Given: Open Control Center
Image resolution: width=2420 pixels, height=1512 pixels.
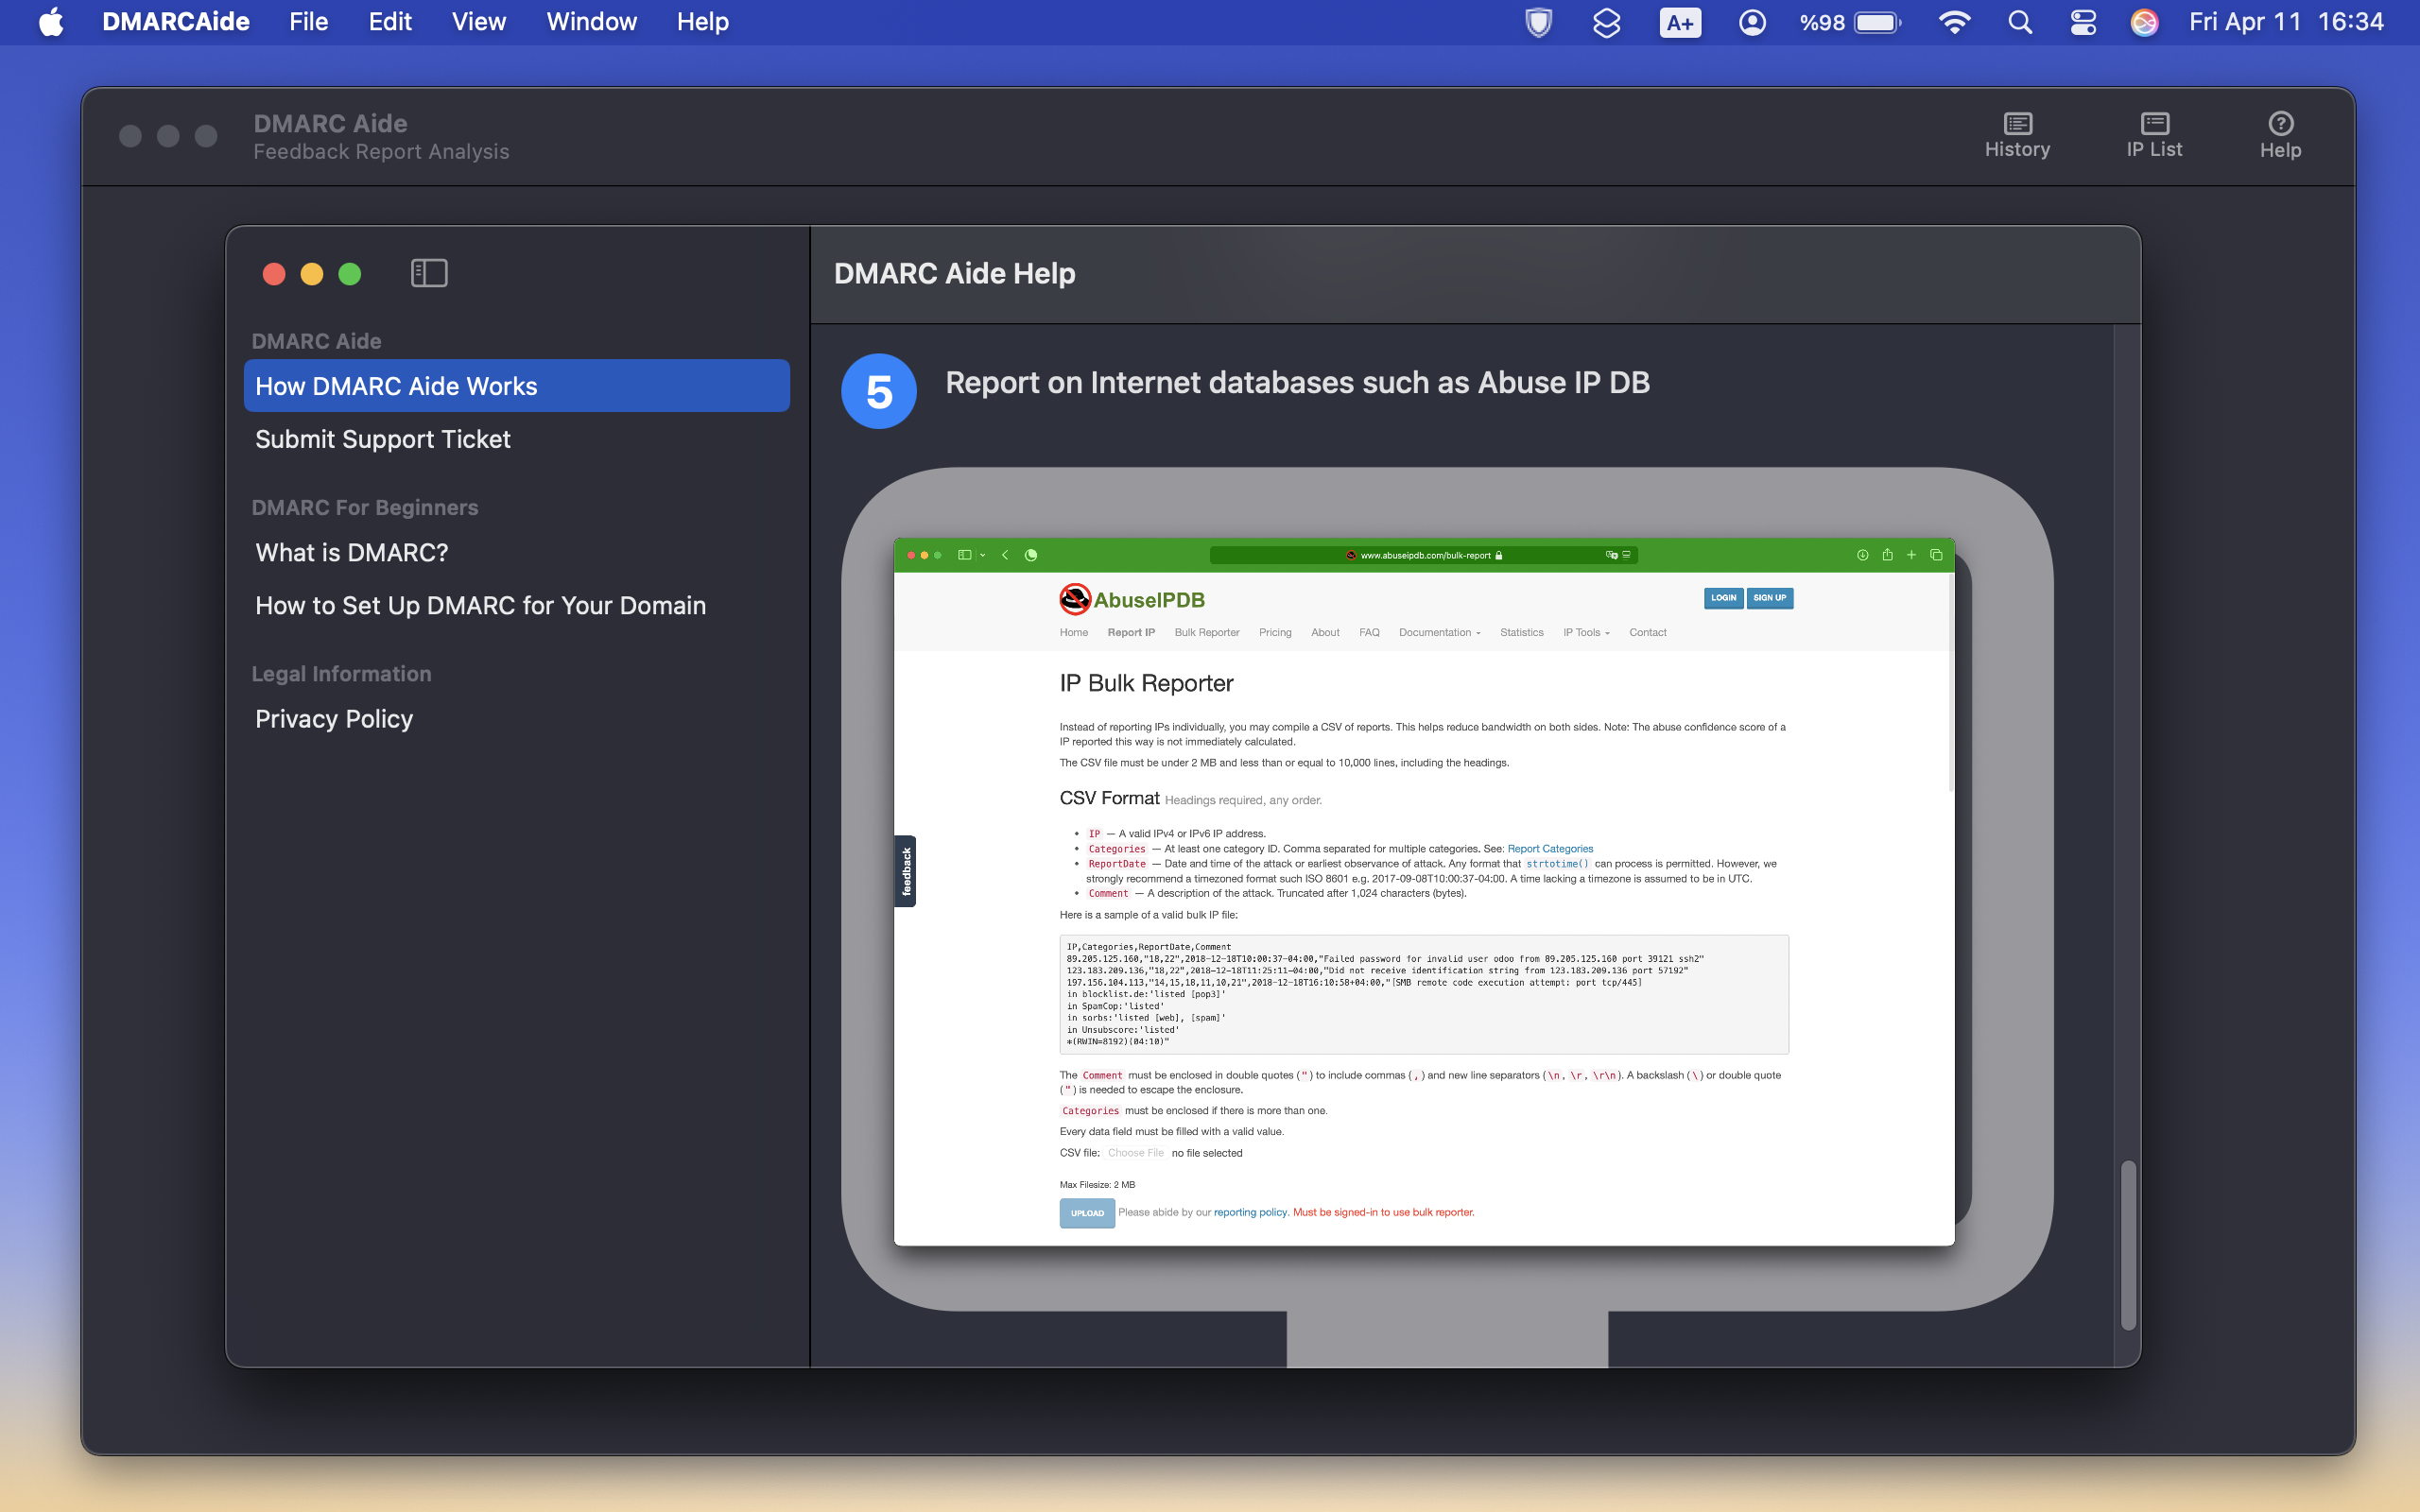Looking at the screenshot, I should [x=2083, y=22].
